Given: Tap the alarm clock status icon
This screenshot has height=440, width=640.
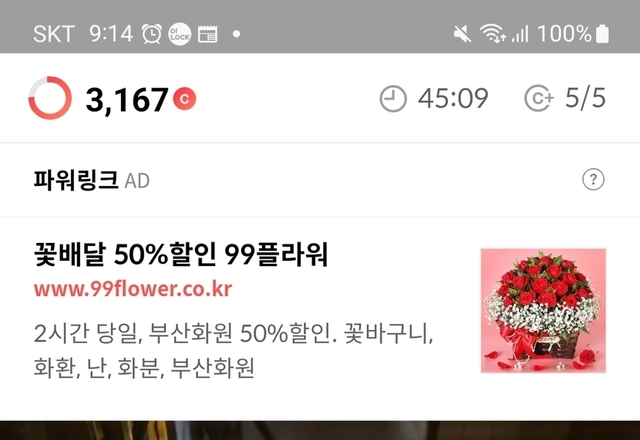Looking at the screenshot, I should 152,33.
